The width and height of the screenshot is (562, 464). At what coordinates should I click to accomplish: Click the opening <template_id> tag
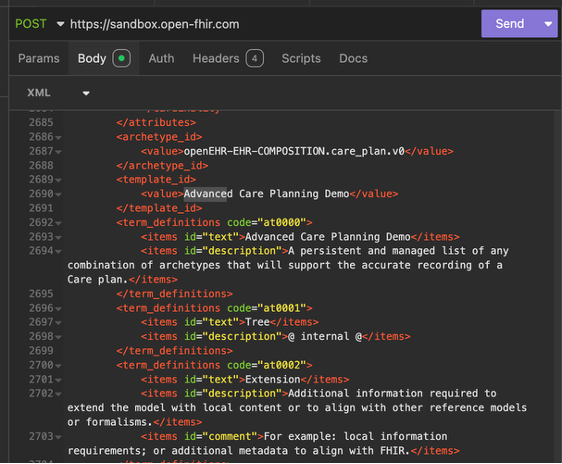pyautogui.click(x=156, y=180)
